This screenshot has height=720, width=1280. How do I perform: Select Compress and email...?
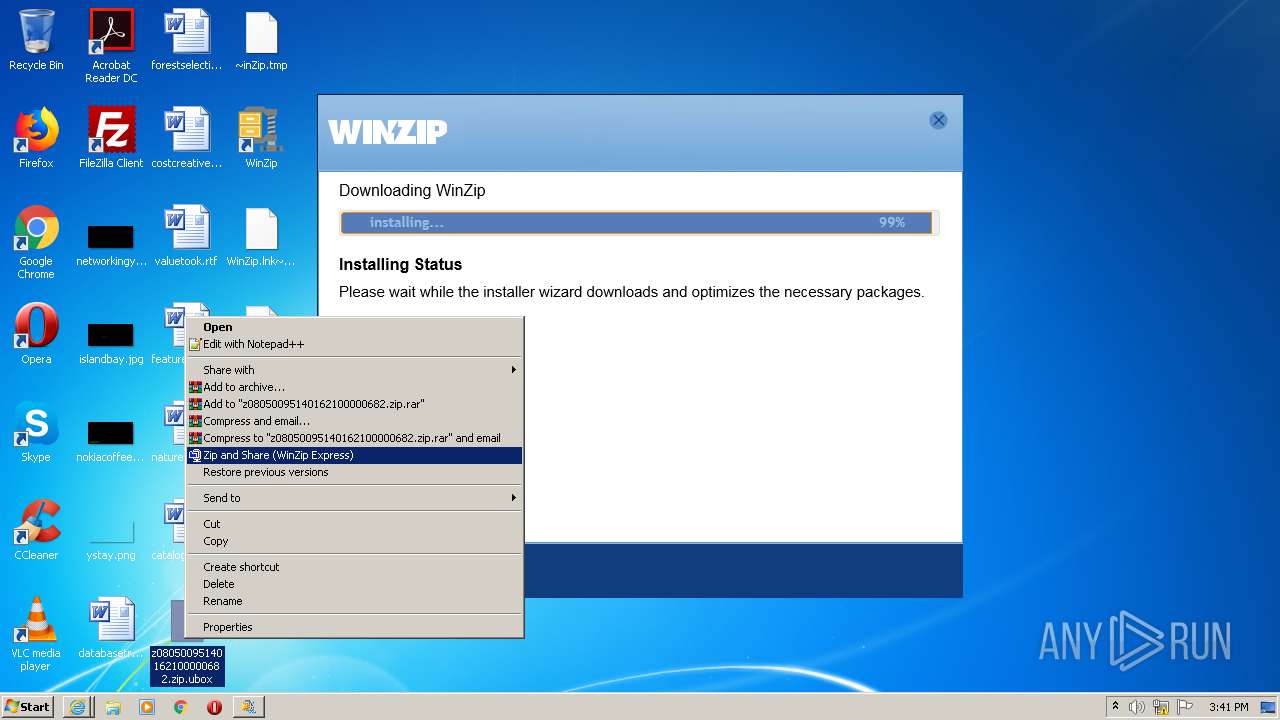click(355, 421)
